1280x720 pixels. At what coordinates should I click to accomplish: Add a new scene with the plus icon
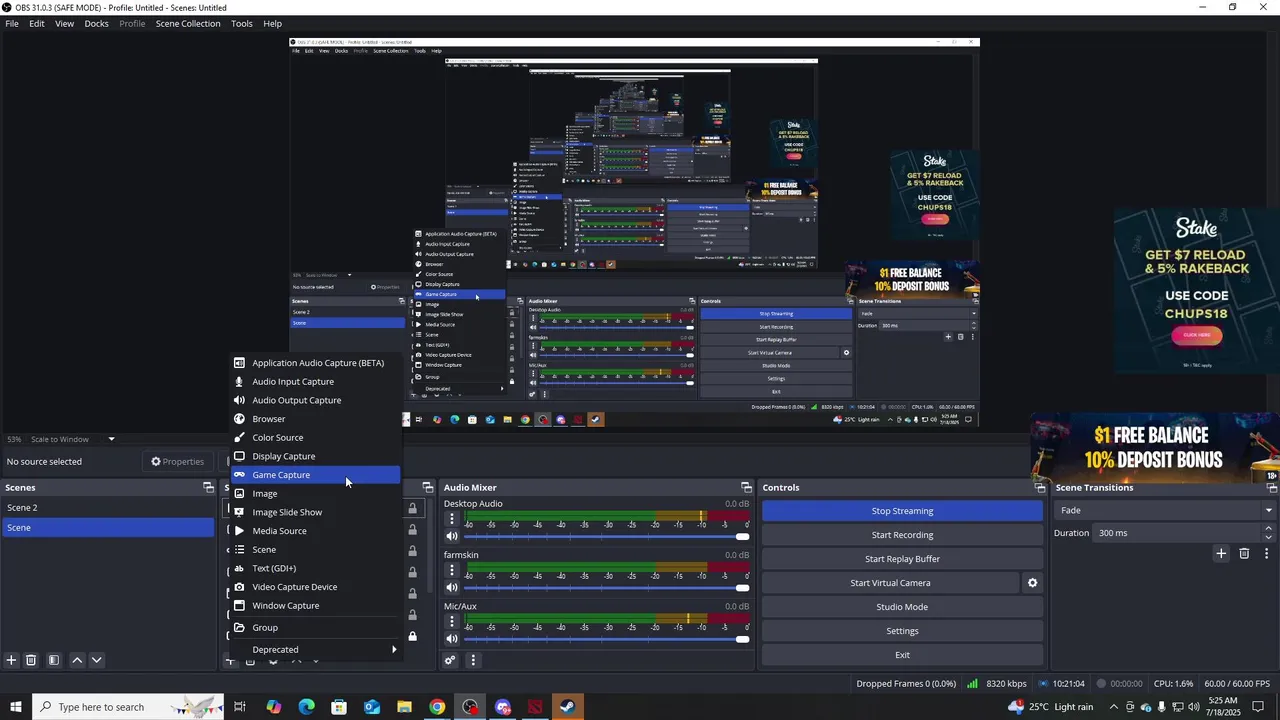(x=11, y=660)
